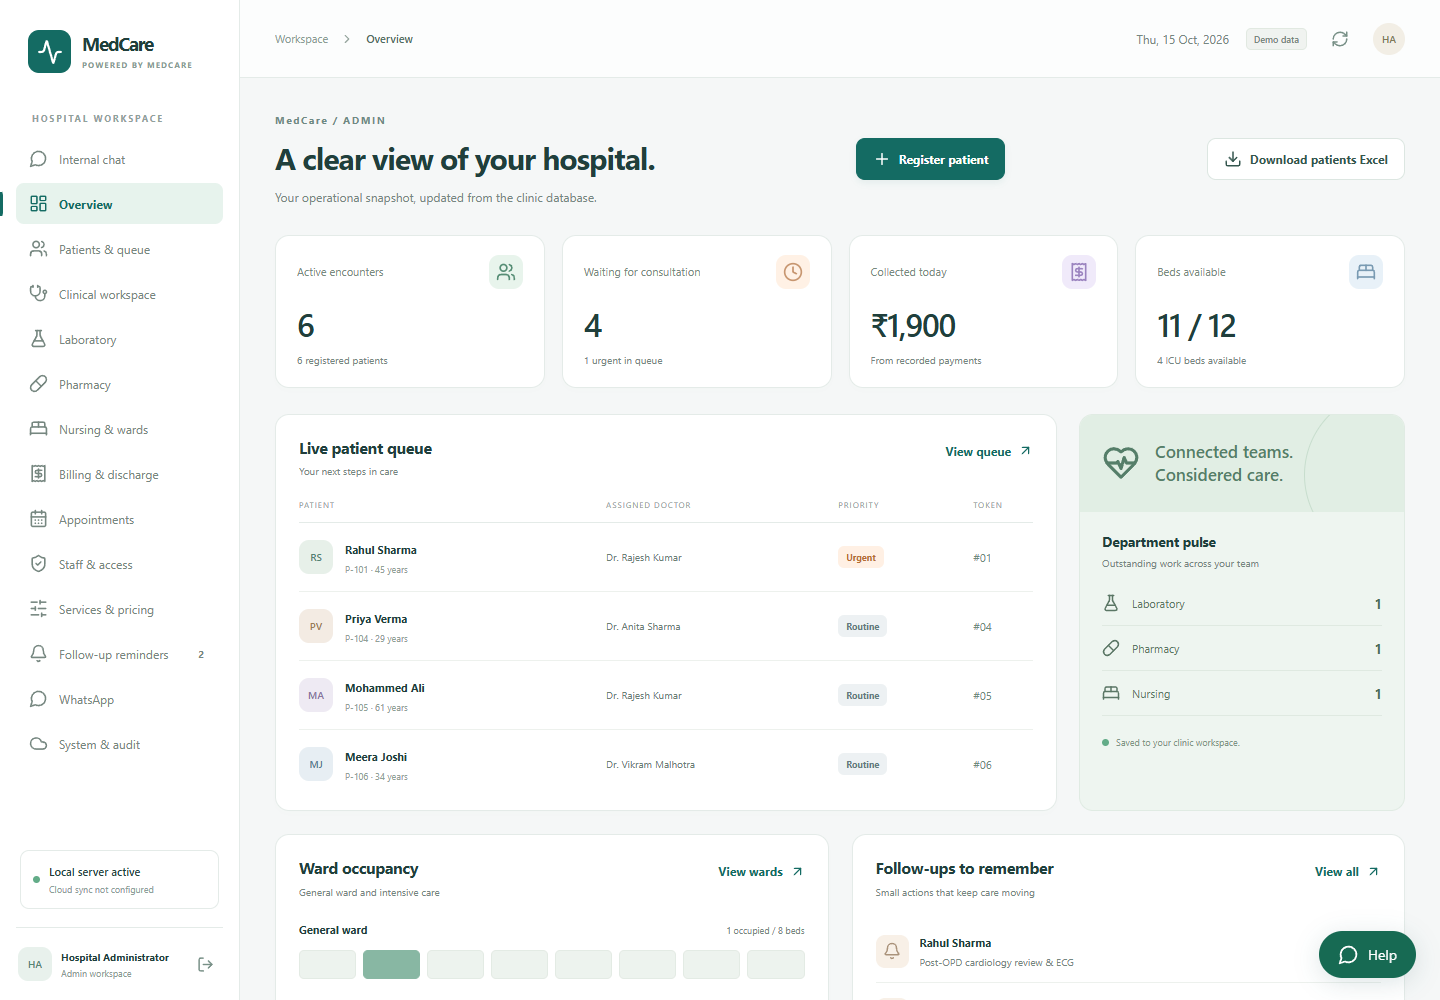Click the MedCare heartbeat logo icon

[x=49, y=51]
